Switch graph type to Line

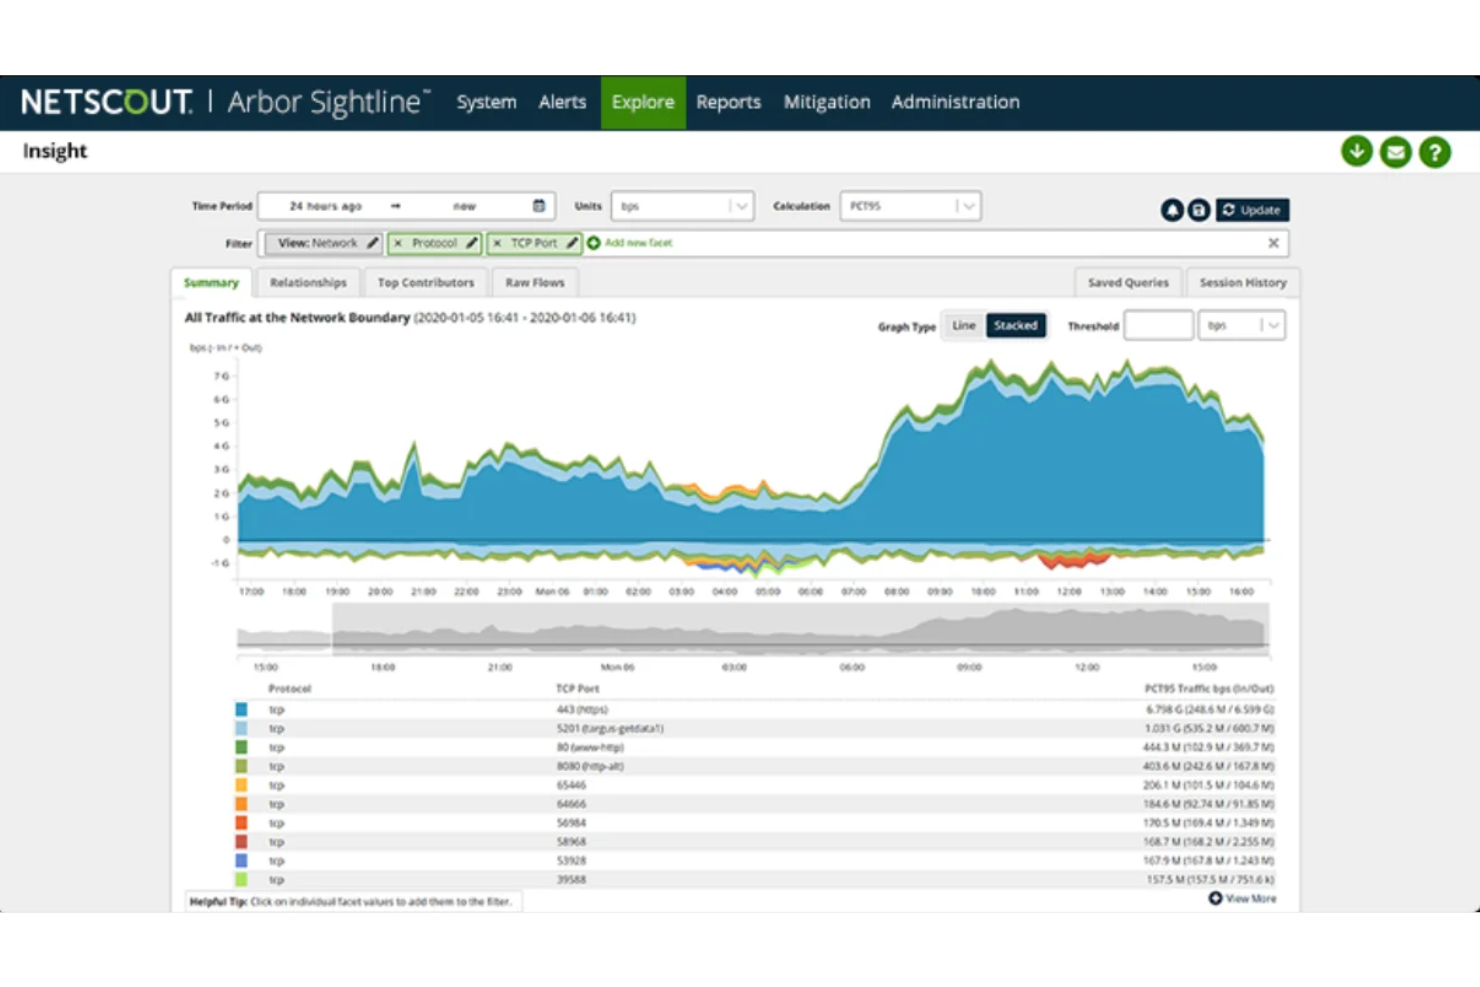coord(963,325)
